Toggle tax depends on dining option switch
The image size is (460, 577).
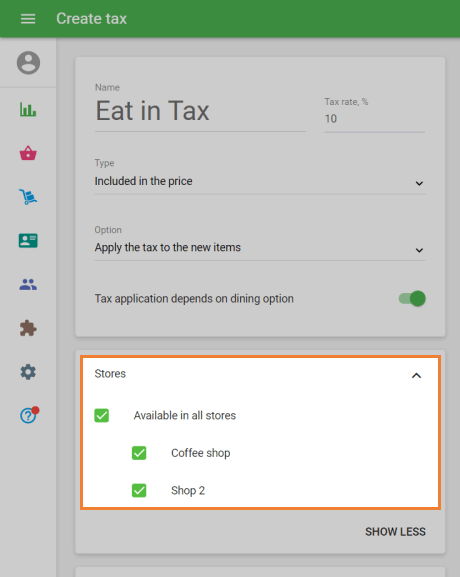[412, 298]
